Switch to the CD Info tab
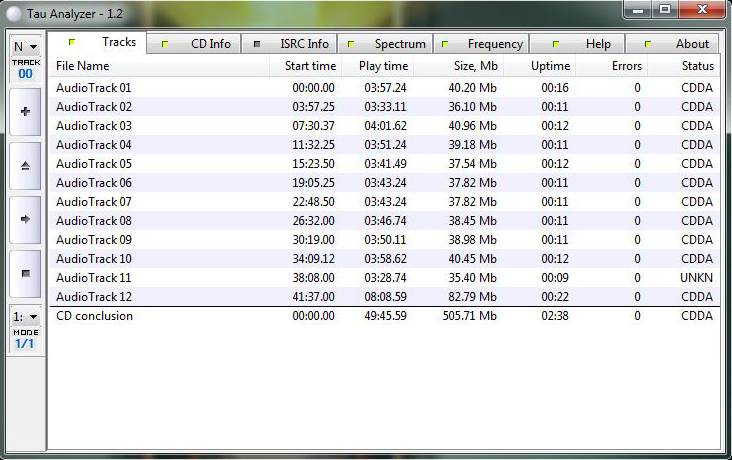732x460 pixels. click(x=196, y=44)
